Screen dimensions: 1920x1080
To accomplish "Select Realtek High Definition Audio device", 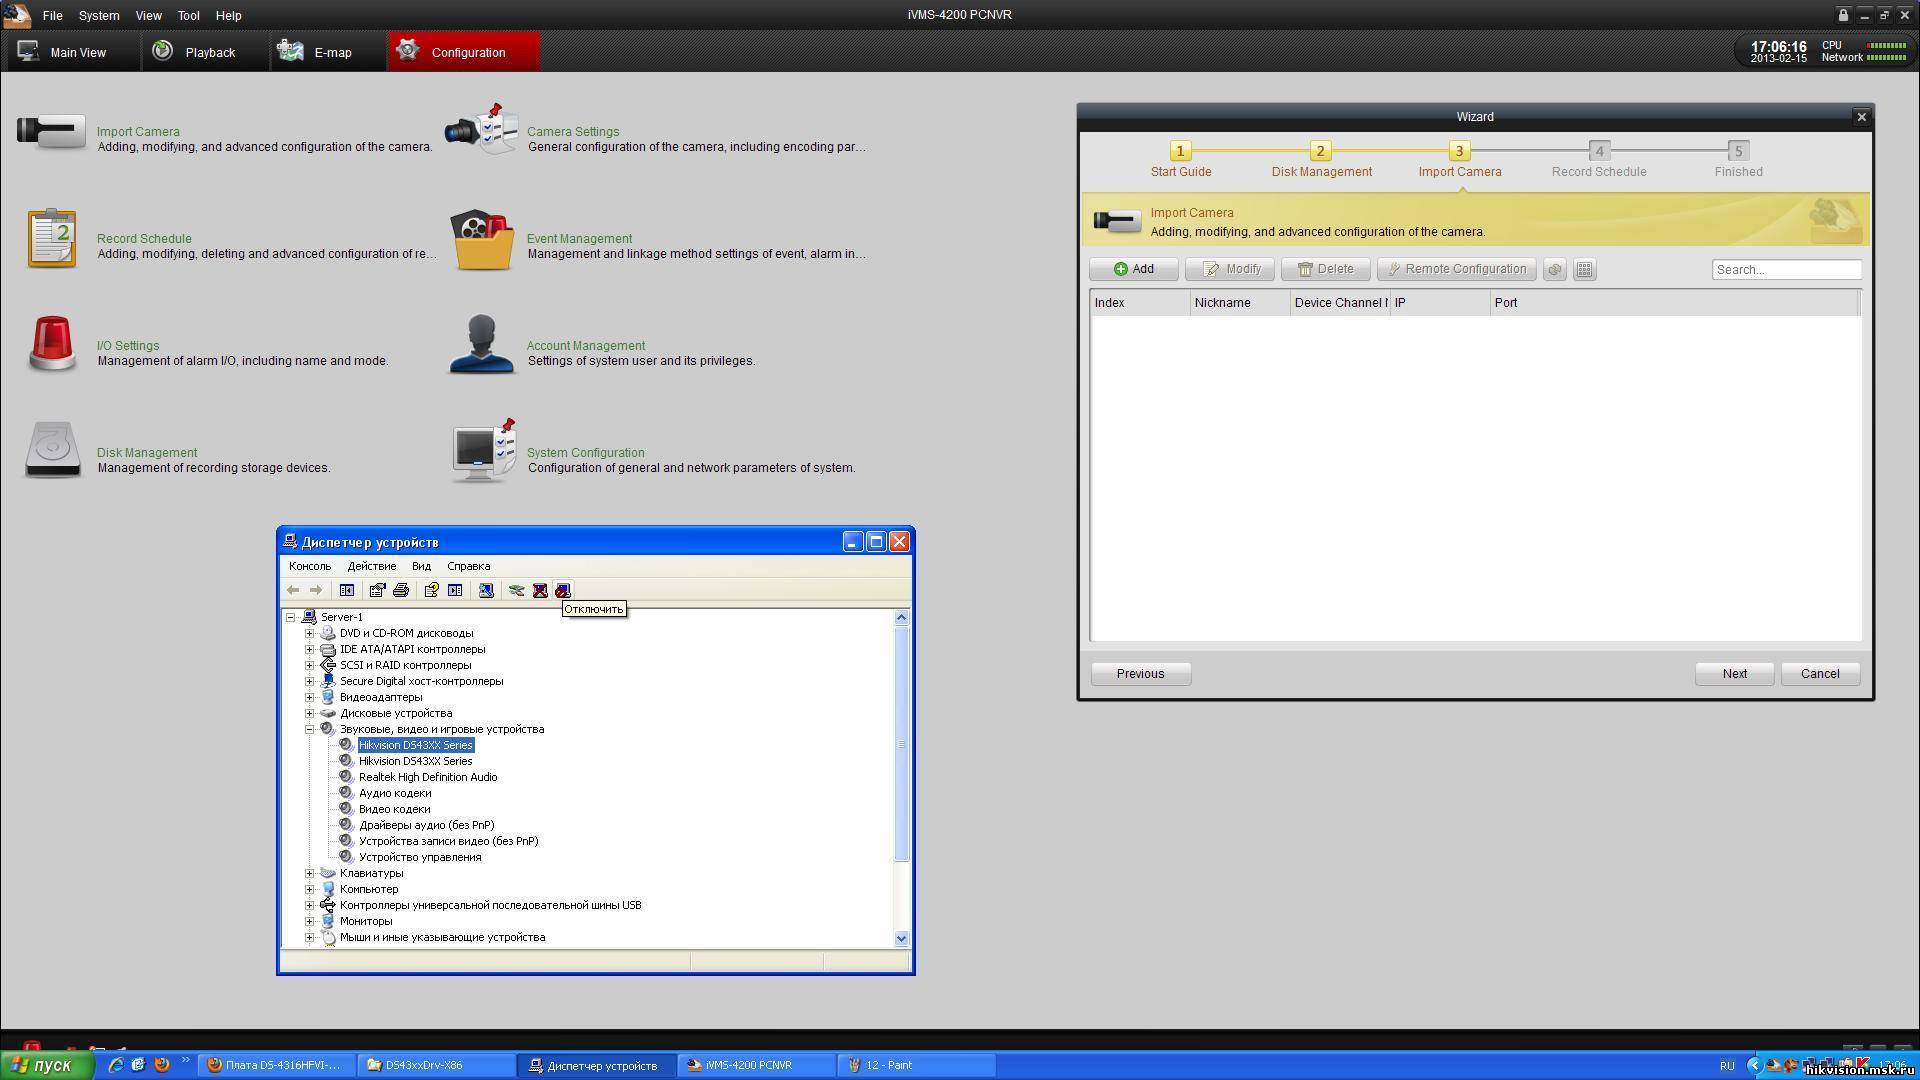I will coord(428,778).
